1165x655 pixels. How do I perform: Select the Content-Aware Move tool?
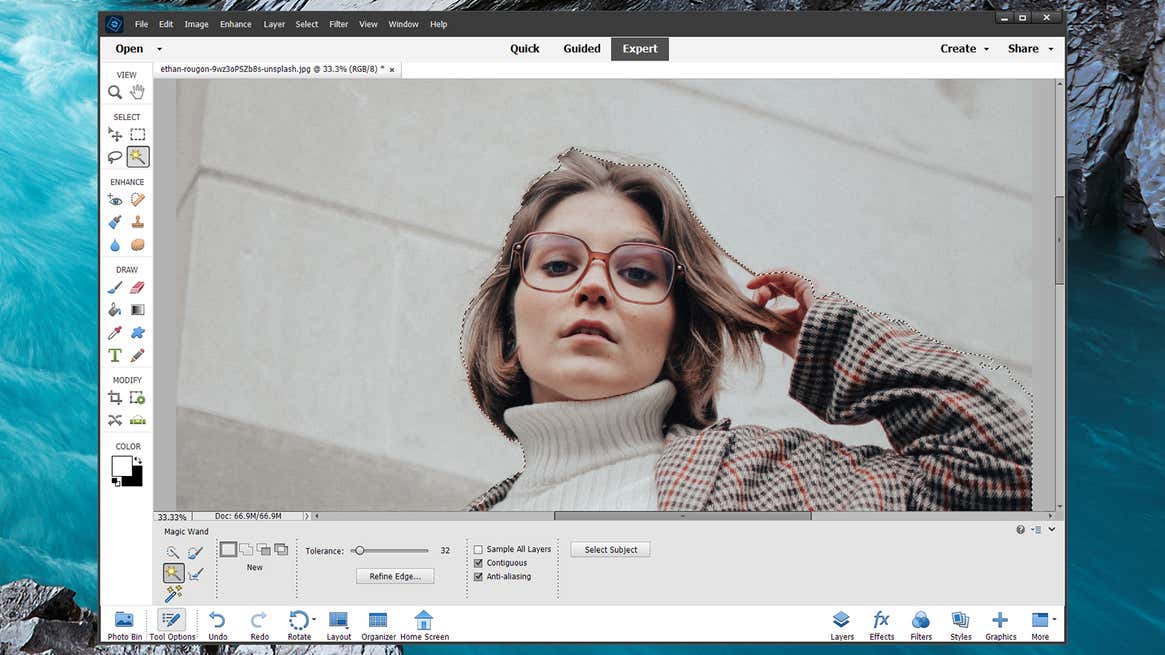pyautogui.click(x=115, y=420)
